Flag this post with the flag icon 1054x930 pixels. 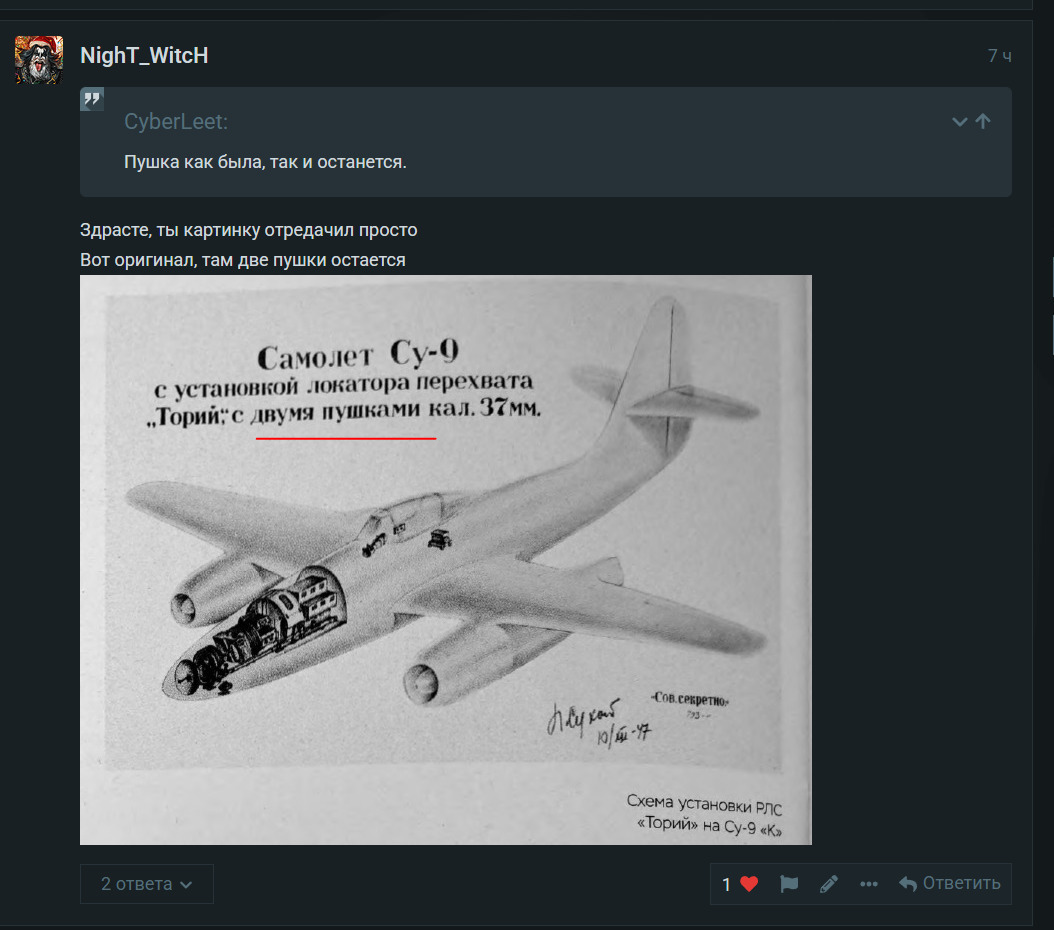coord(789,884)
